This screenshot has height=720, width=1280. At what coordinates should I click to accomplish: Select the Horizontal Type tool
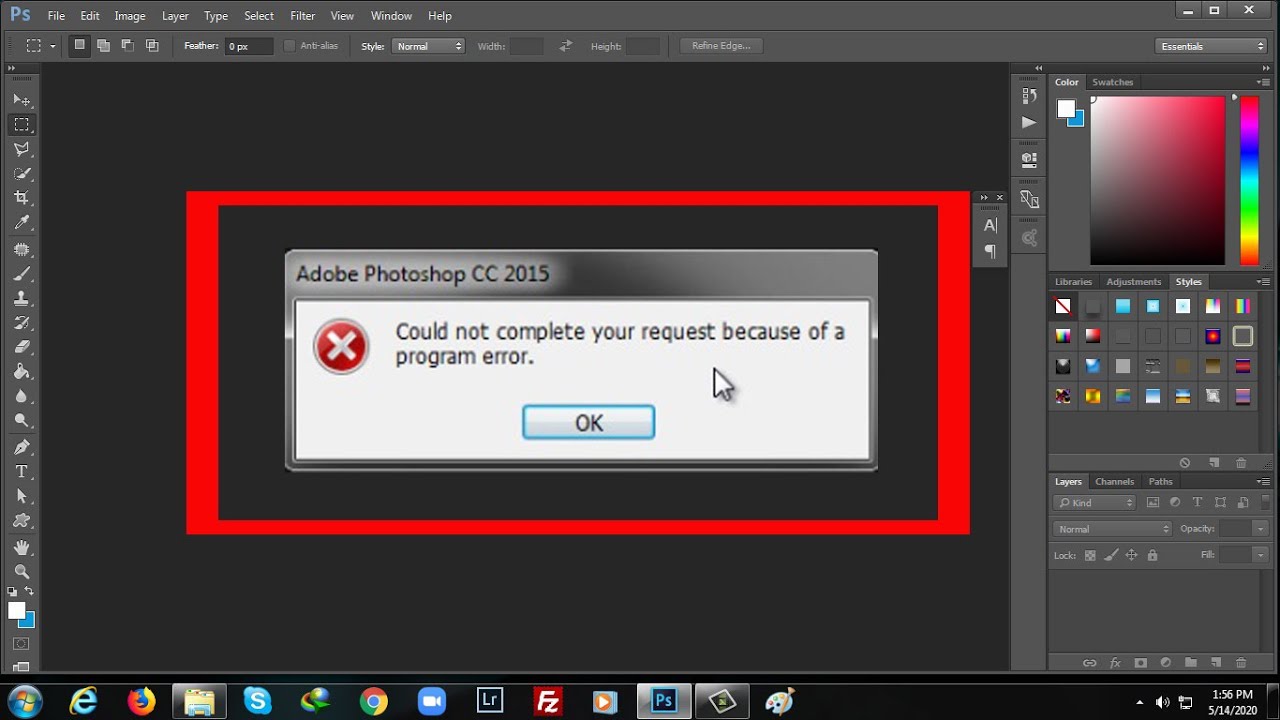tap(22, 471)
